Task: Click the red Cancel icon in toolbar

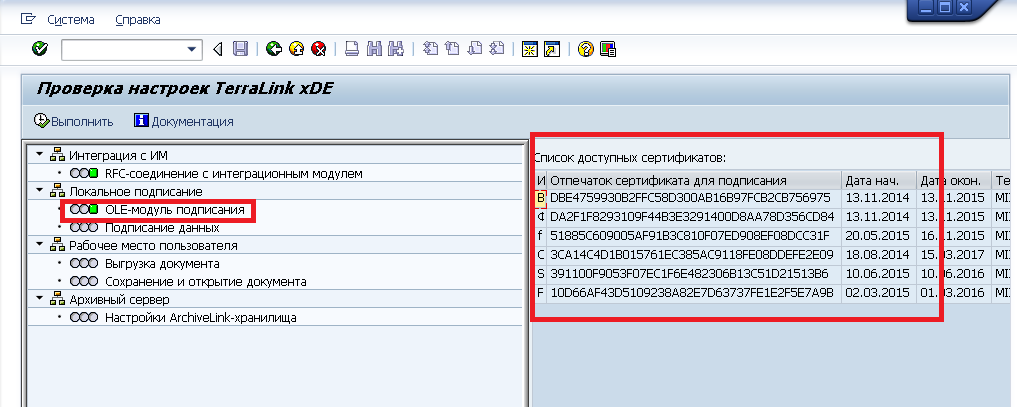Action: click(x=319, y=48)
